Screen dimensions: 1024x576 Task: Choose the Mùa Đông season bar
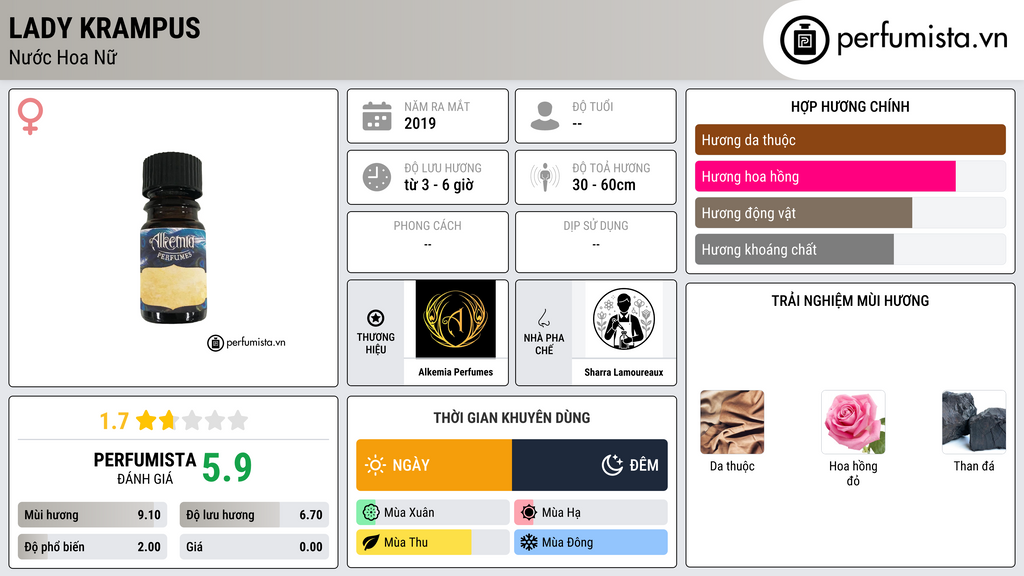(x=591, y=542)
